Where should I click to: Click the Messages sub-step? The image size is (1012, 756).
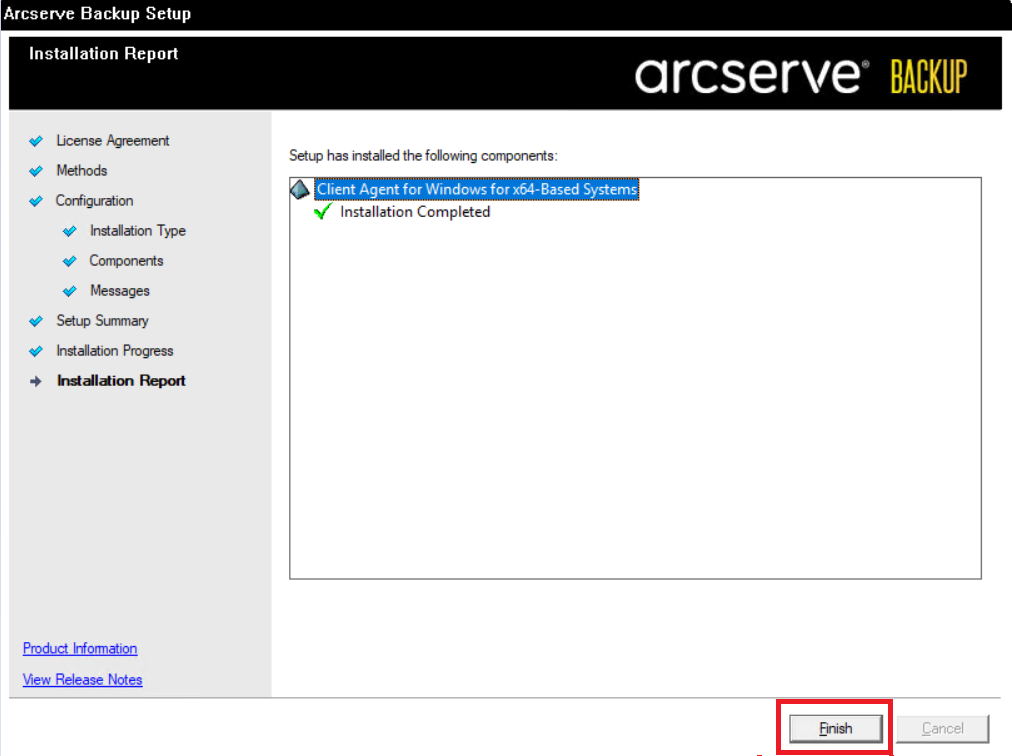tap(119, 291)
